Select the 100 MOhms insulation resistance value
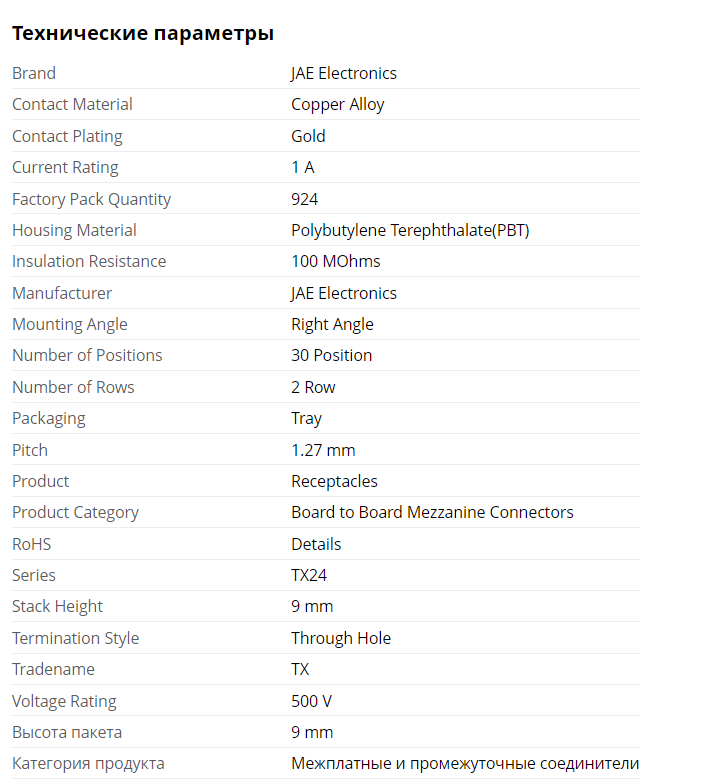711x782 pixels. tap(335, 261)
